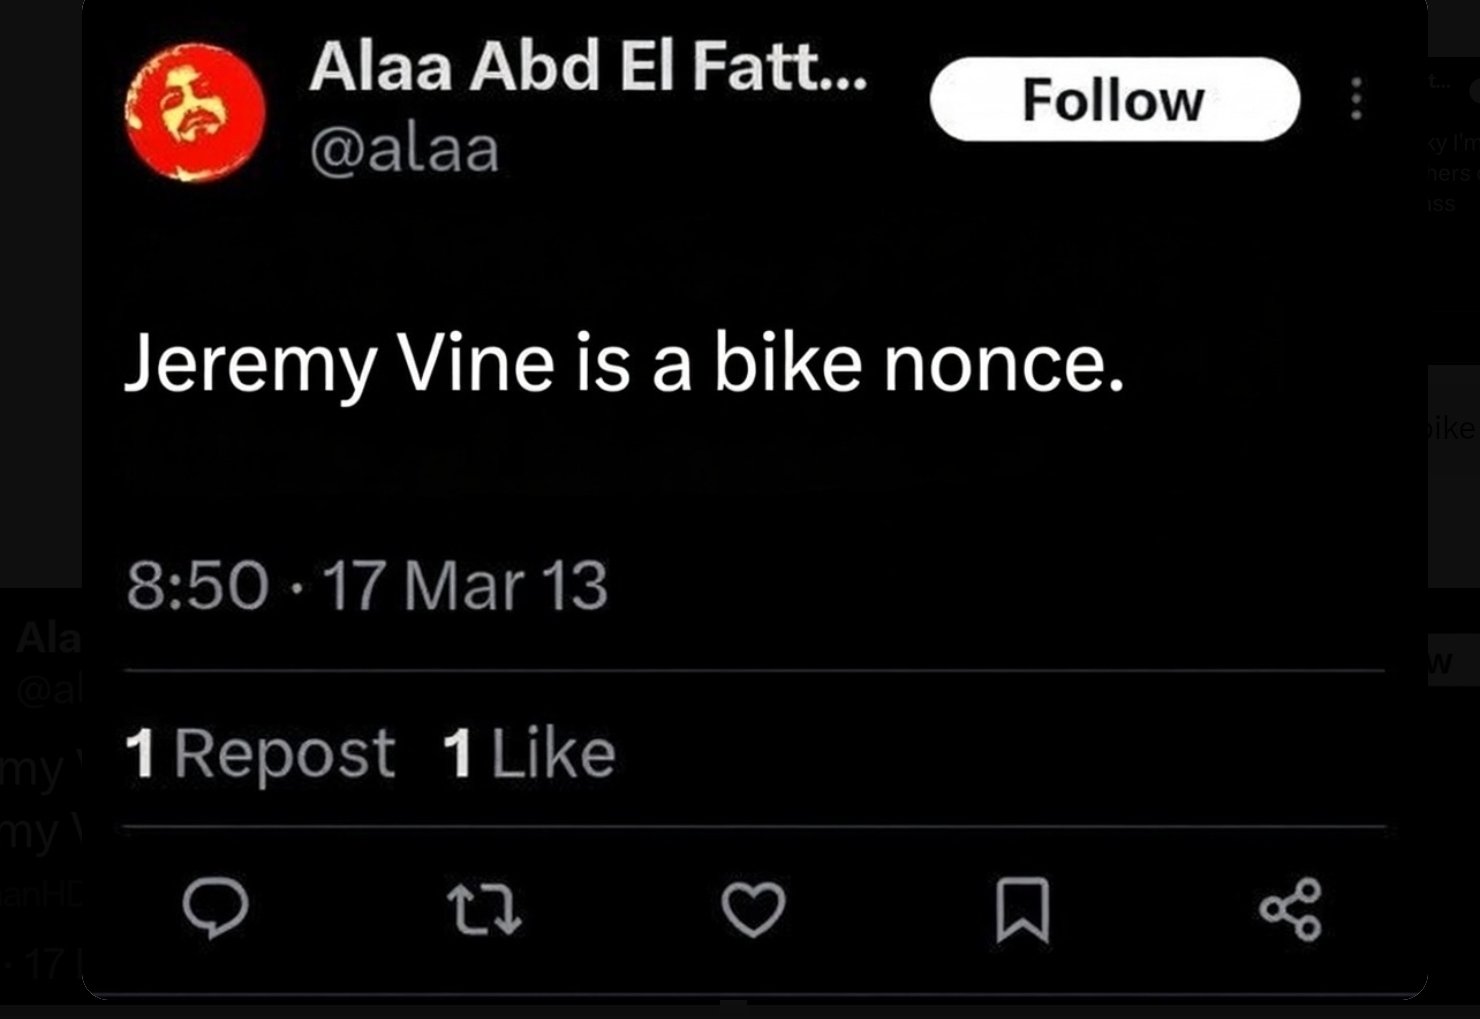Click the red profile avatar picture
Screen dimensions: 1480x1019
[195, 111]
